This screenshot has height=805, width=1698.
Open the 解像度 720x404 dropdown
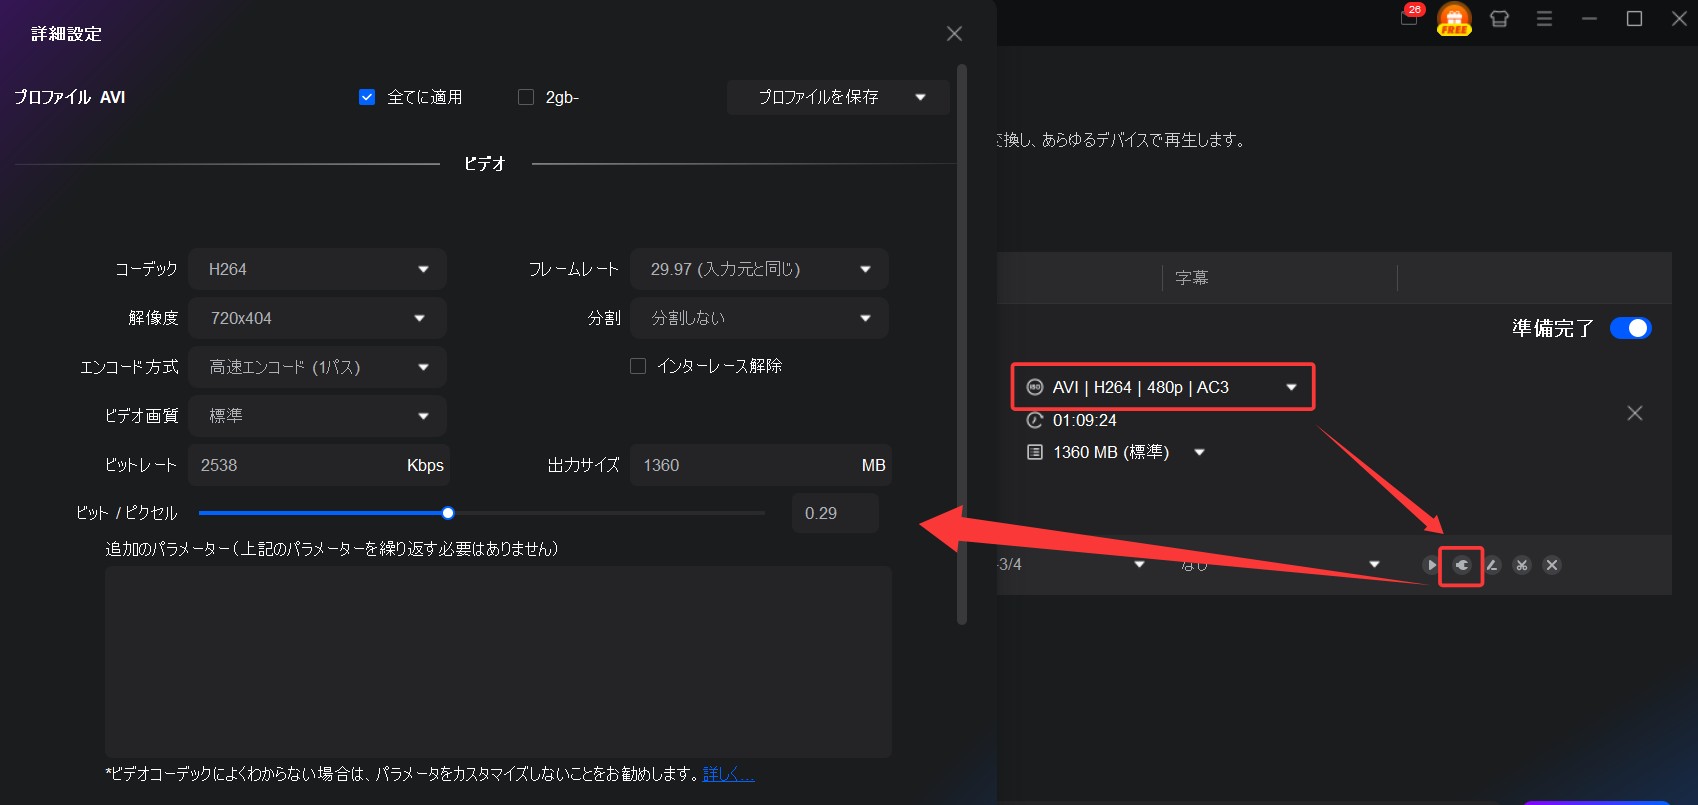point(317,318)
